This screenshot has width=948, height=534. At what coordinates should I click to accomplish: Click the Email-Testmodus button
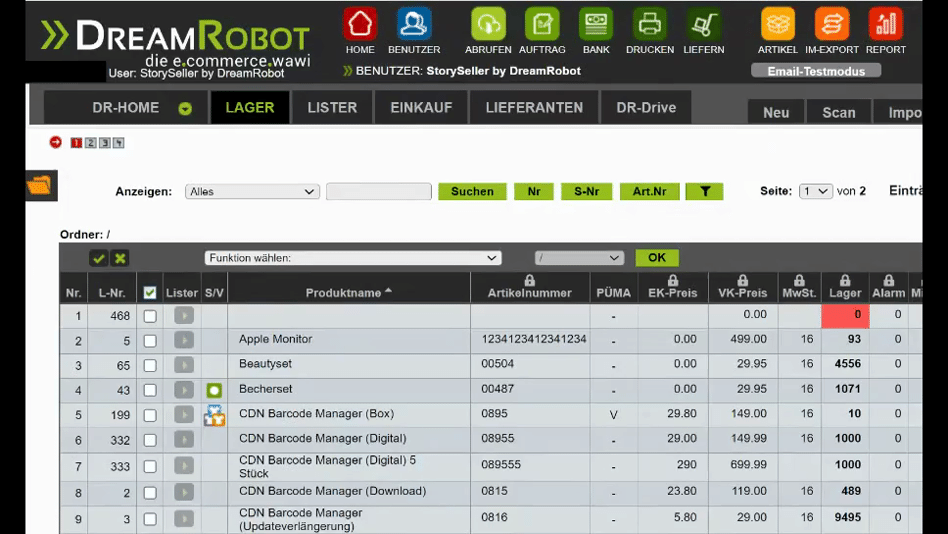(x=816, y=71)
